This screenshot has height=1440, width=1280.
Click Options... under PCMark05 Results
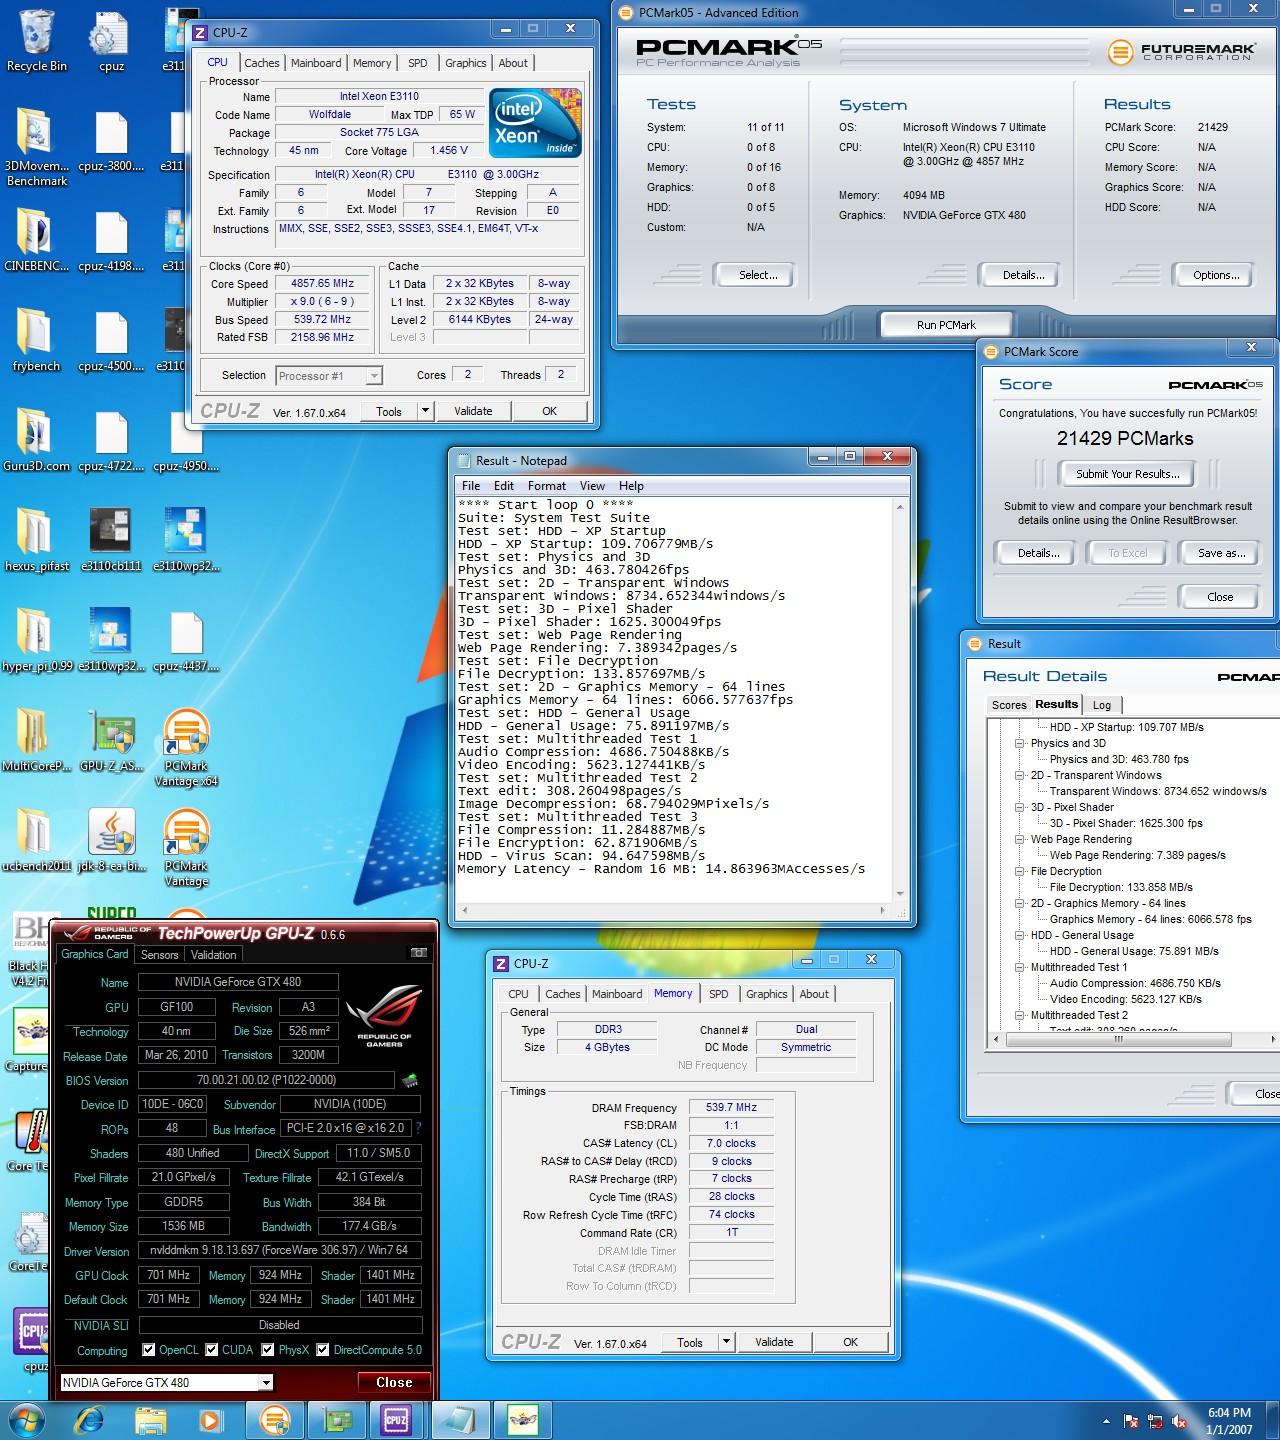tap(1216, 275)
